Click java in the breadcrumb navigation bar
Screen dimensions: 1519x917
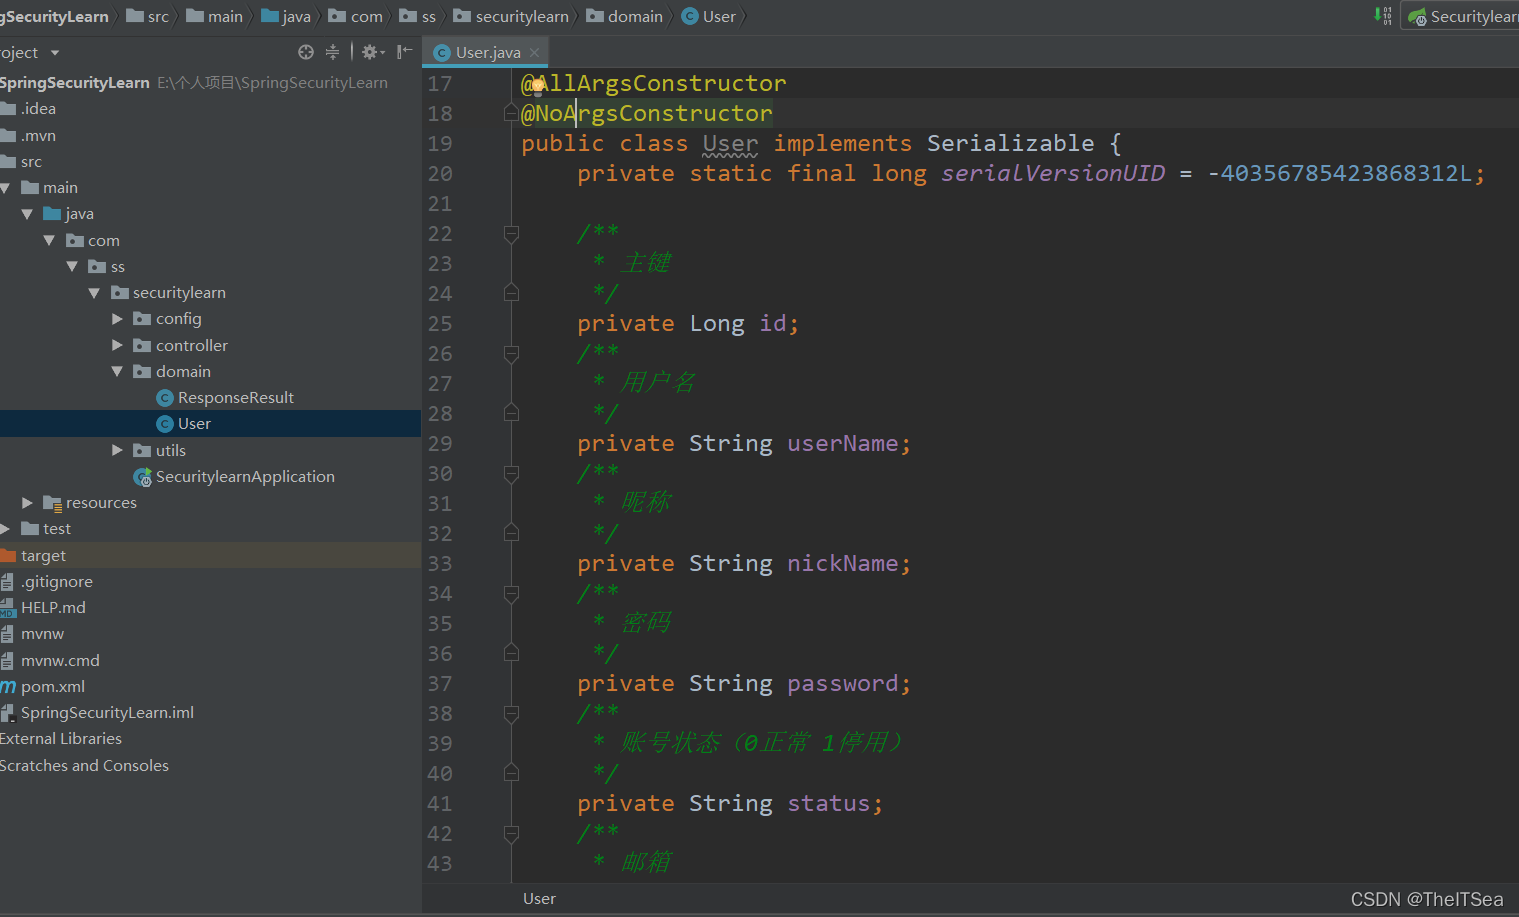[x=286, y=16]
